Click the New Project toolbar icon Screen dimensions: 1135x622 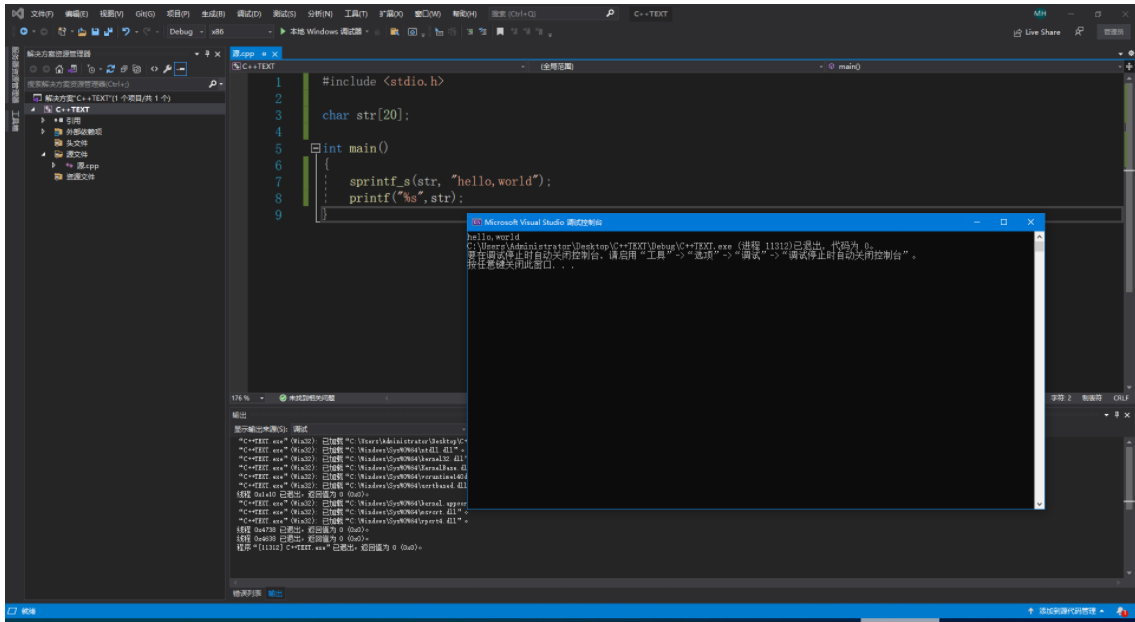(62, 32)
